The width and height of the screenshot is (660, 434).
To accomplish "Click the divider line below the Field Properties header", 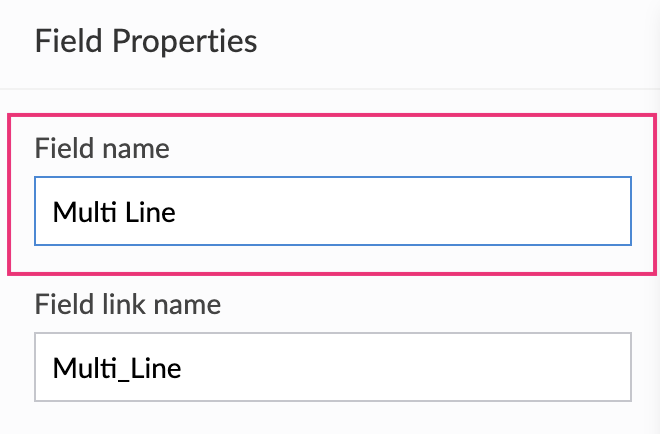I will [330, 89].
